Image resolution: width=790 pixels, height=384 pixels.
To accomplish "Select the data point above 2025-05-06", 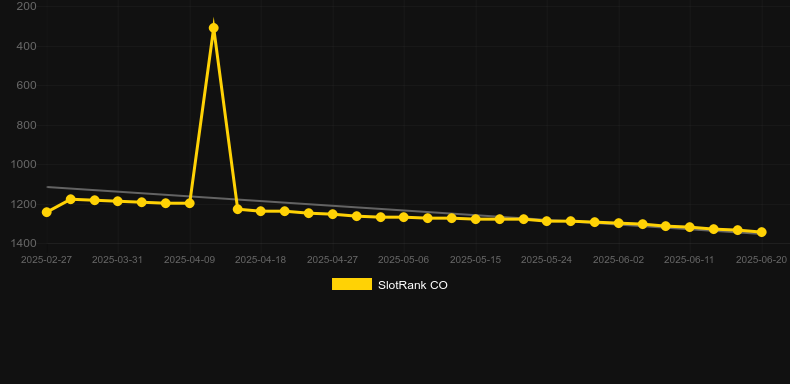I will tap(404, 217).
